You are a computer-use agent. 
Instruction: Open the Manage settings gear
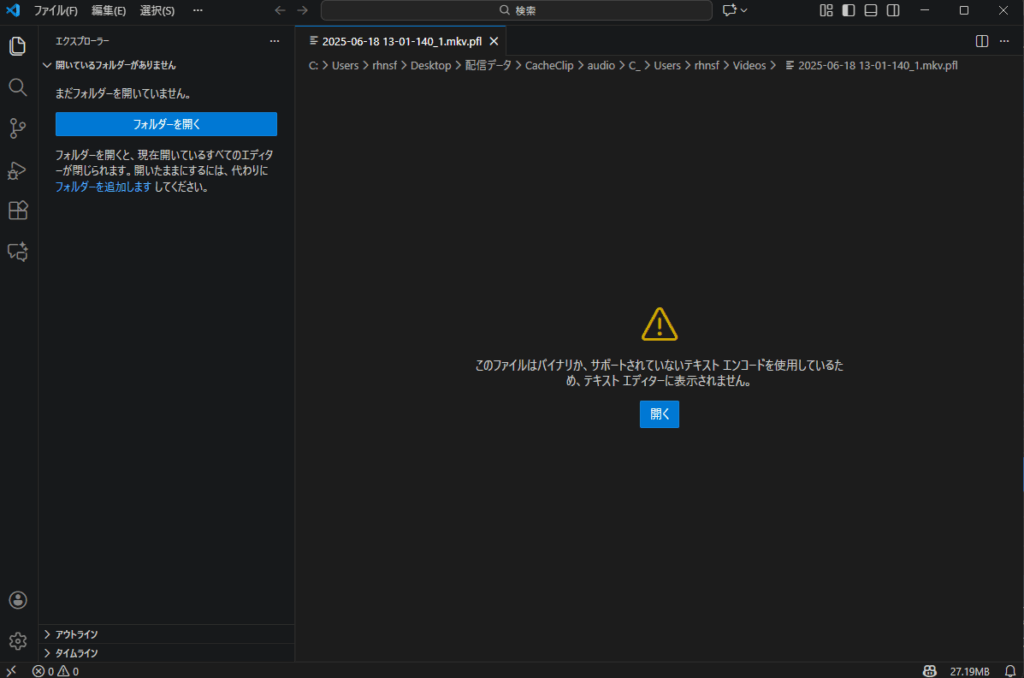tap(17, 641)
